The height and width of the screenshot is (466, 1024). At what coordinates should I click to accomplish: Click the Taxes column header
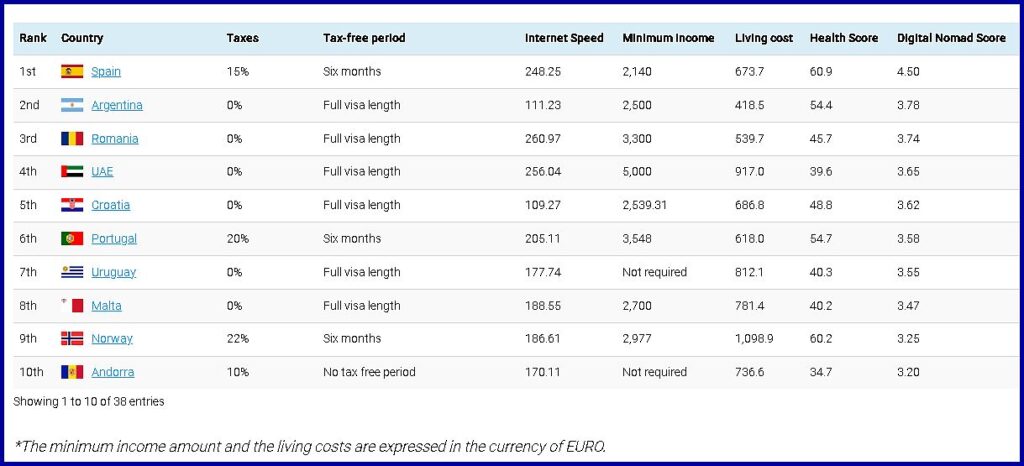click(x=242, y=38)
